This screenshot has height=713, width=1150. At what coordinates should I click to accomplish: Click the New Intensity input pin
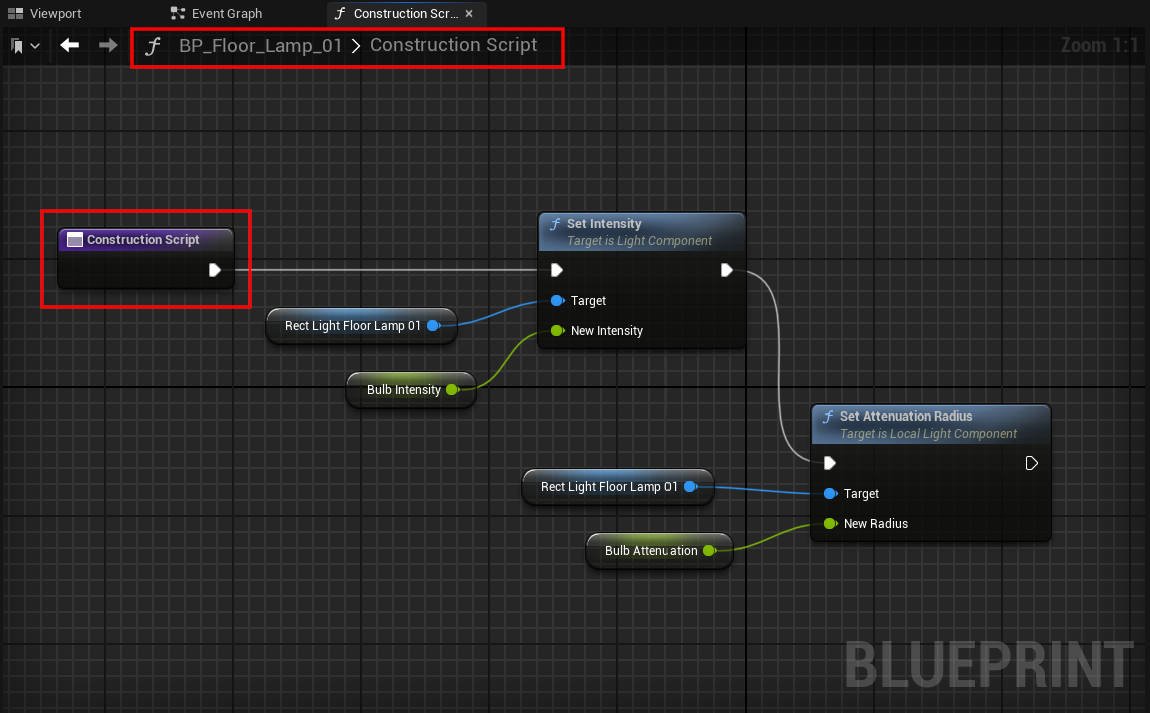point(557,331)
